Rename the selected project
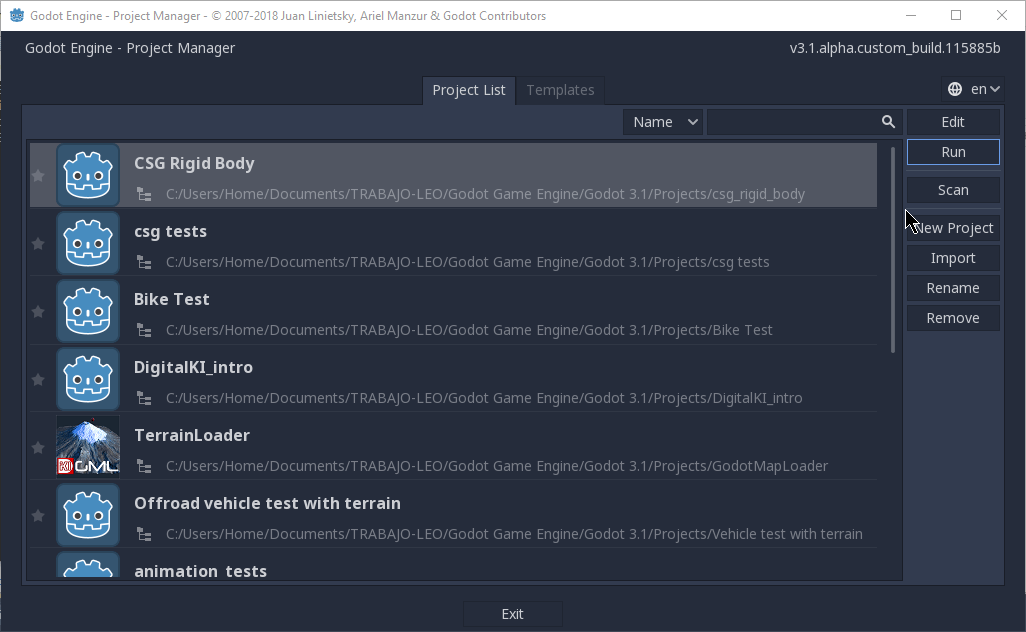Viewport: 1026px width, 632px height. [x=953, y=289]
